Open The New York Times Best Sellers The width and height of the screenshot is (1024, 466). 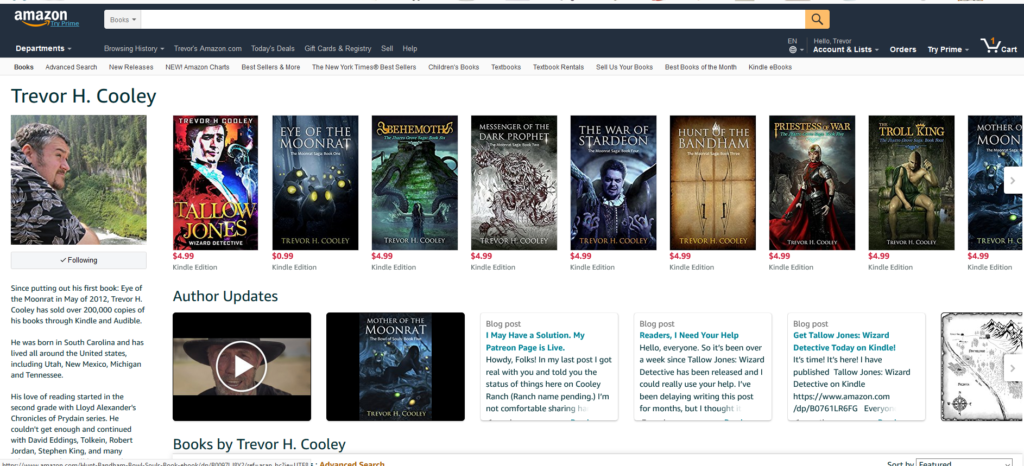(x=364, y=67)
